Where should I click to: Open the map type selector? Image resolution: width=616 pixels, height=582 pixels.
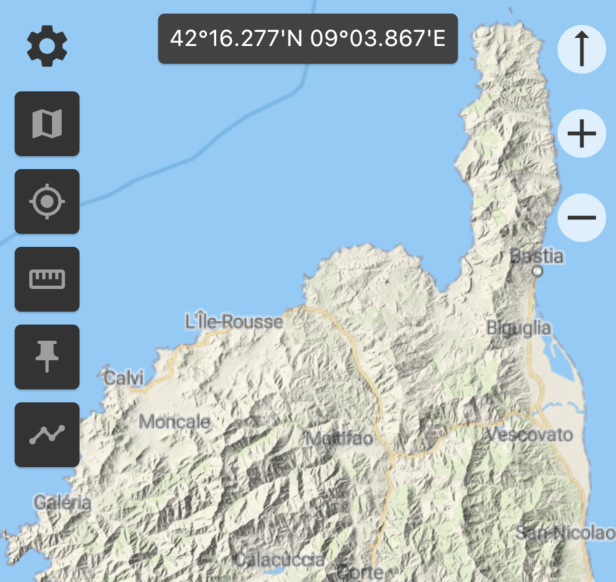click(x=47, y=124)
